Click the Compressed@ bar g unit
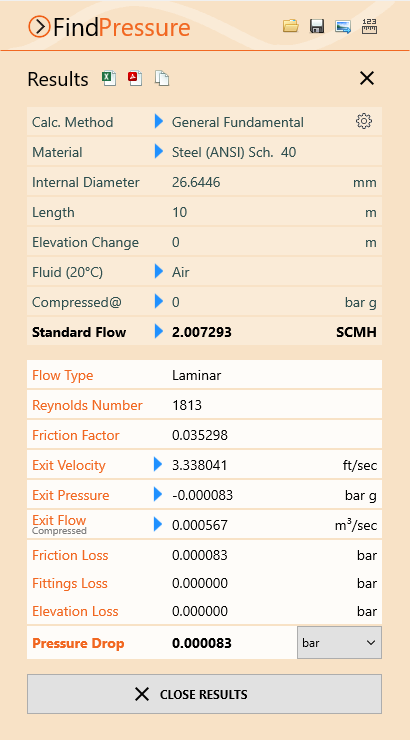Image resolution: width=410 pixels, height=740 pixels. pyautogui.click(x=360, y=303)
